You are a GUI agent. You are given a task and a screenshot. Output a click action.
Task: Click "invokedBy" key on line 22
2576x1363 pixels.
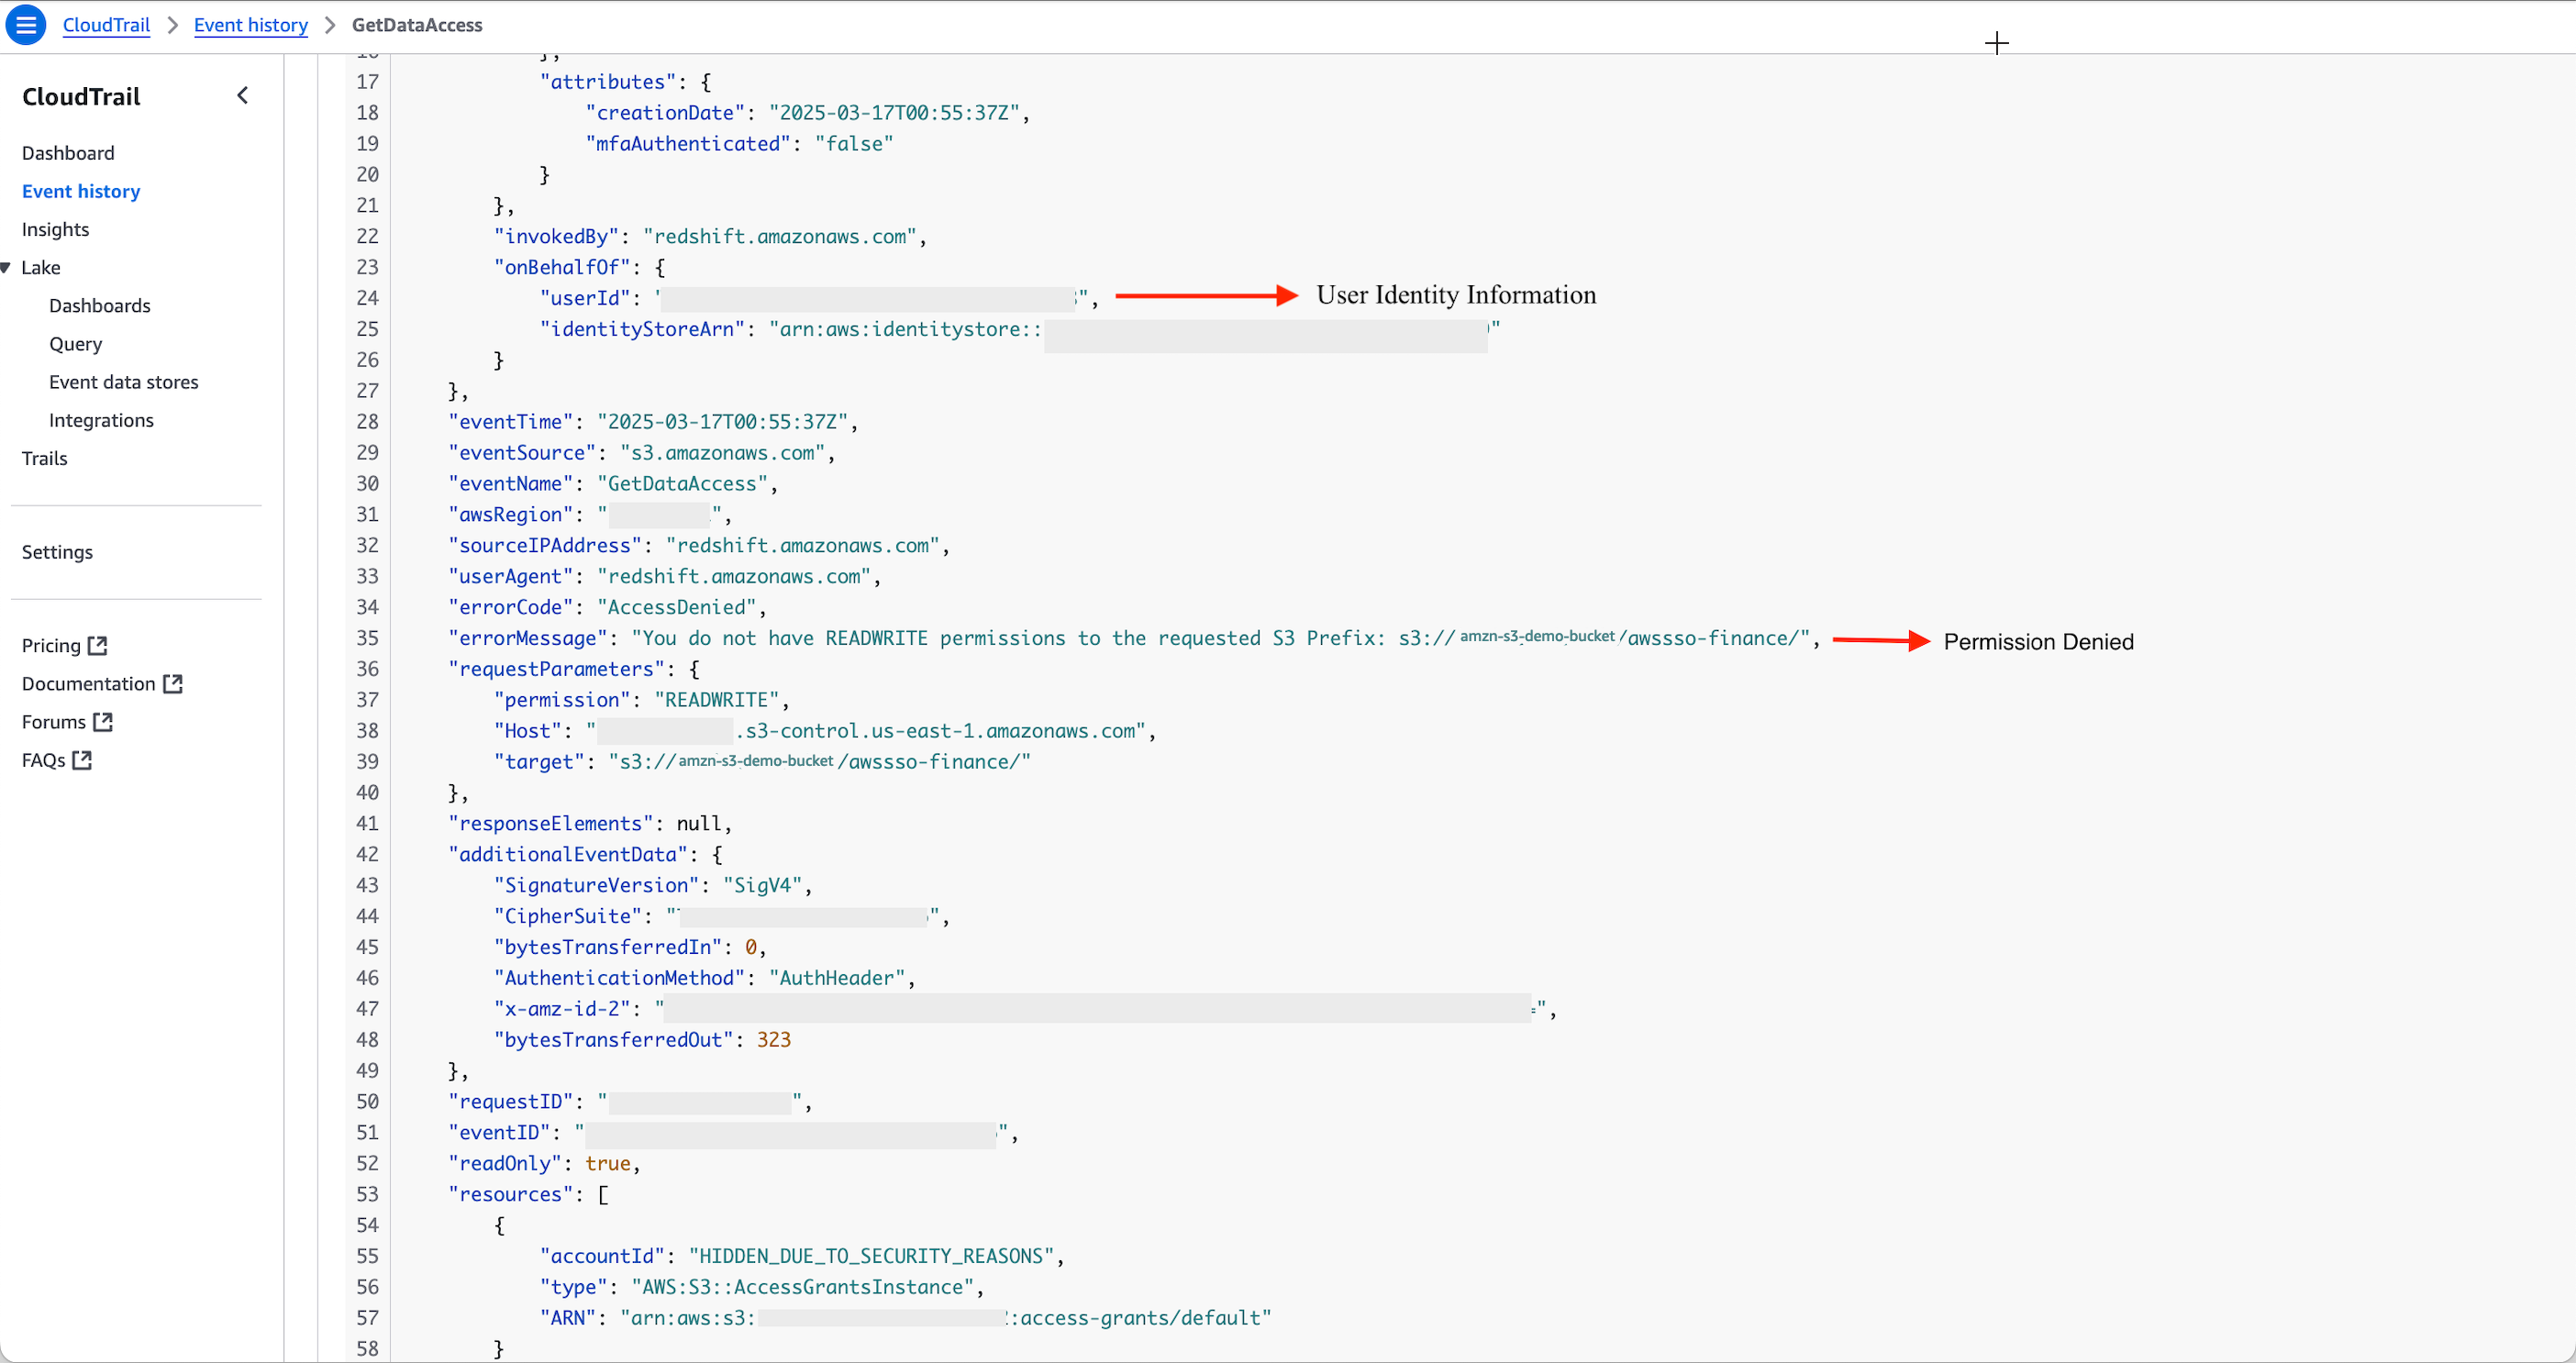(556, 237)
